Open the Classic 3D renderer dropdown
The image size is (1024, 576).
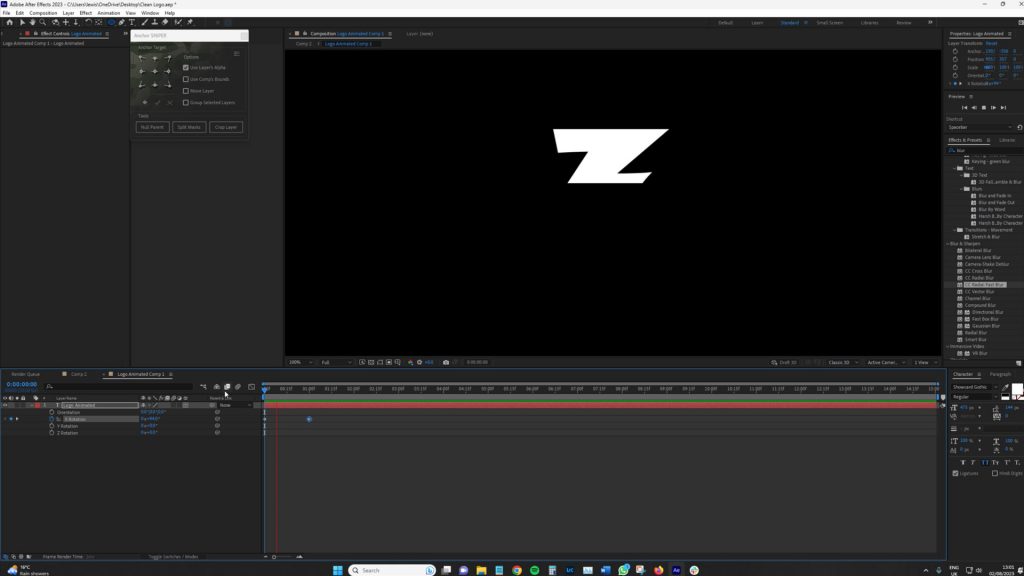842,362
